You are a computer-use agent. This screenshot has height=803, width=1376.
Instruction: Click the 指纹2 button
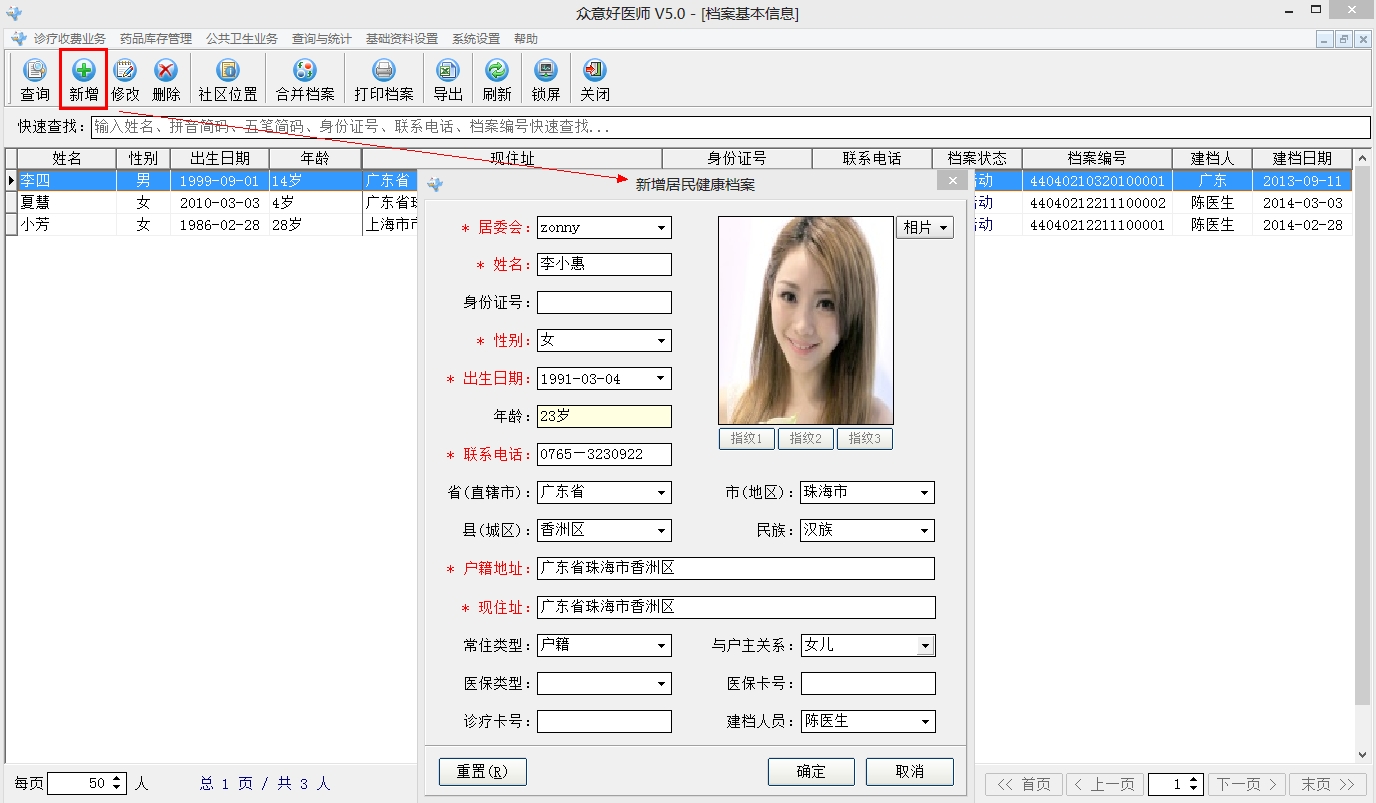tap(806, 438)
